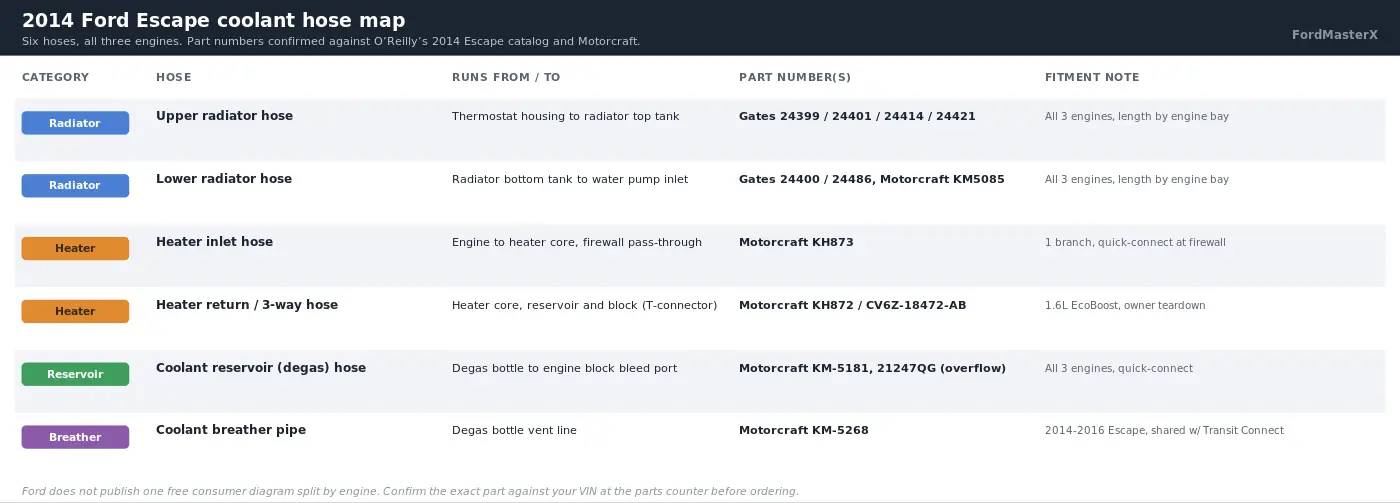Select 'Lower radiator hose' name

point(224,179)
